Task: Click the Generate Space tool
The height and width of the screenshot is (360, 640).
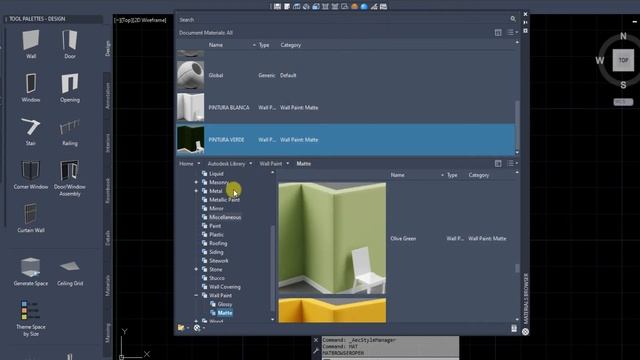Action: pos(31,271)
